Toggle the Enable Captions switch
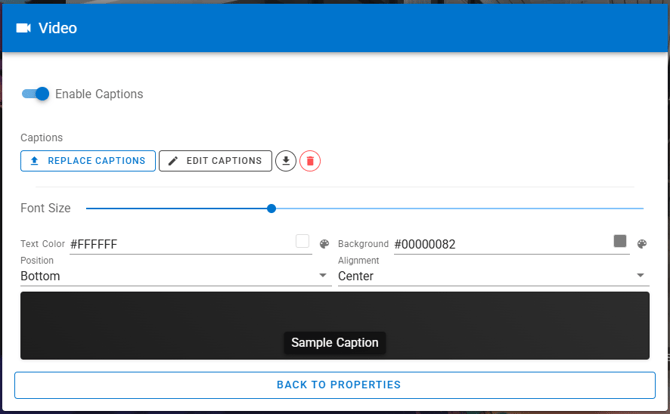The image size is (670, 414). [x=36, y=94]
